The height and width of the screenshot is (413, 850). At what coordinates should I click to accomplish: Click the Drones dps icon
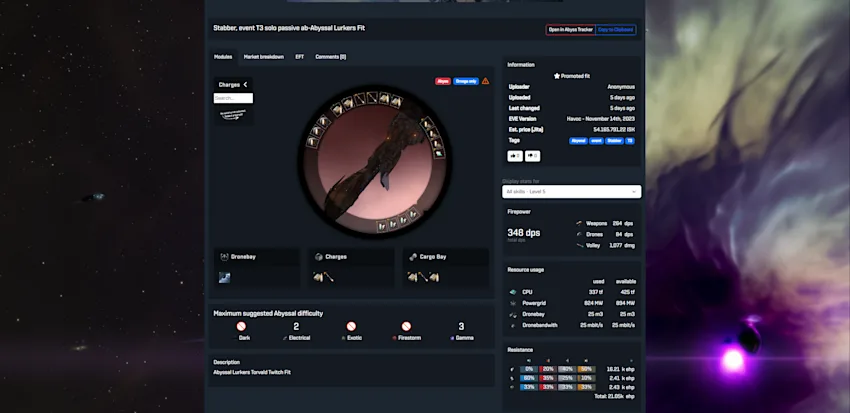(x=579, y=235)
